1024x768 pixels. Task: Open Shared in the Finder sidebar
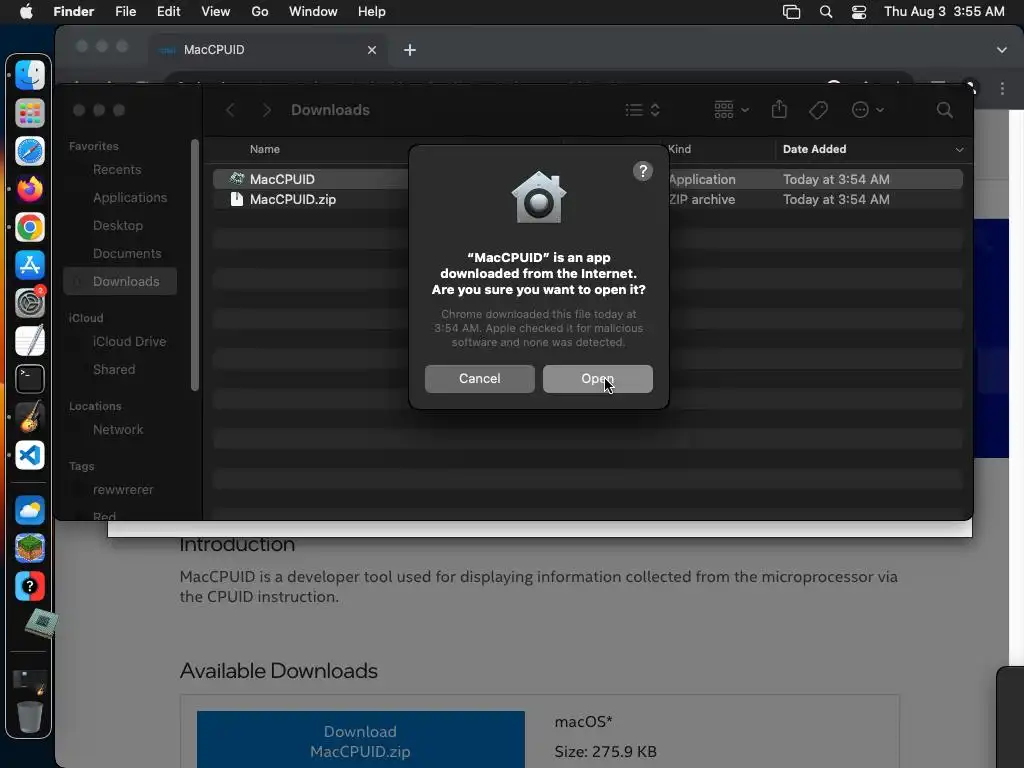[114, 370]
